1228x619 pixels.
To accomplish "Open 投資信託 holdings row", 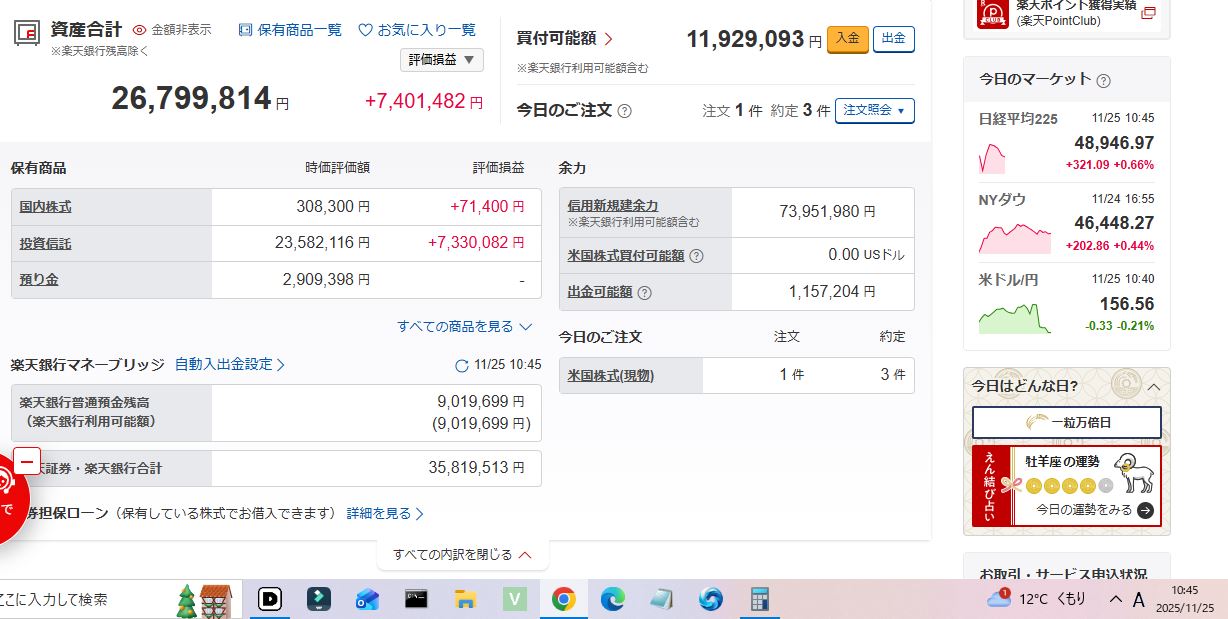I will point(46,243).
